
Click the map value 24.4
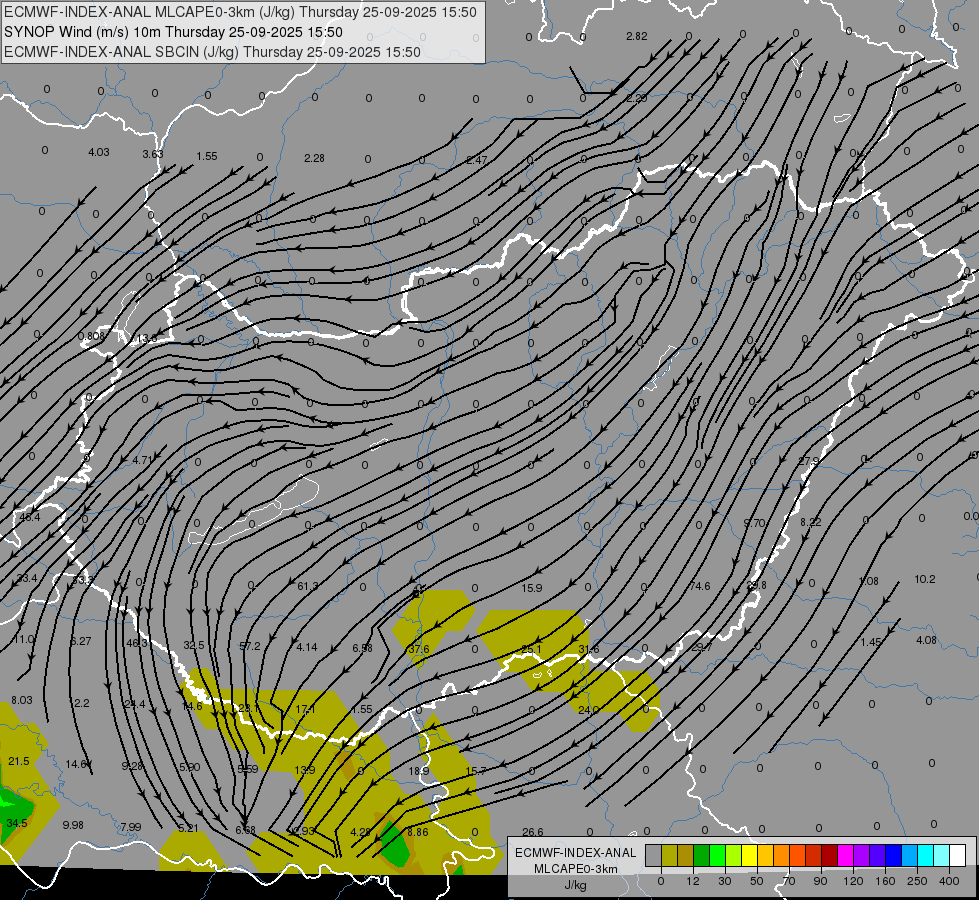pyautogui.click(x=134, y=704)
